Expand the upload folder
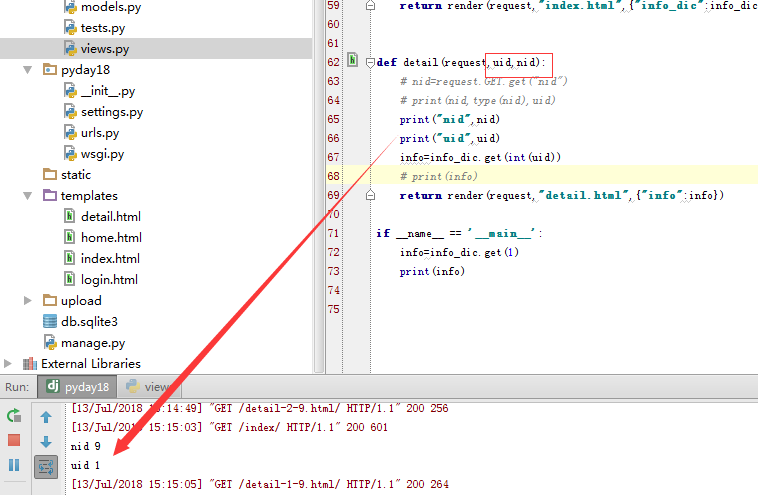 [28, 300]
